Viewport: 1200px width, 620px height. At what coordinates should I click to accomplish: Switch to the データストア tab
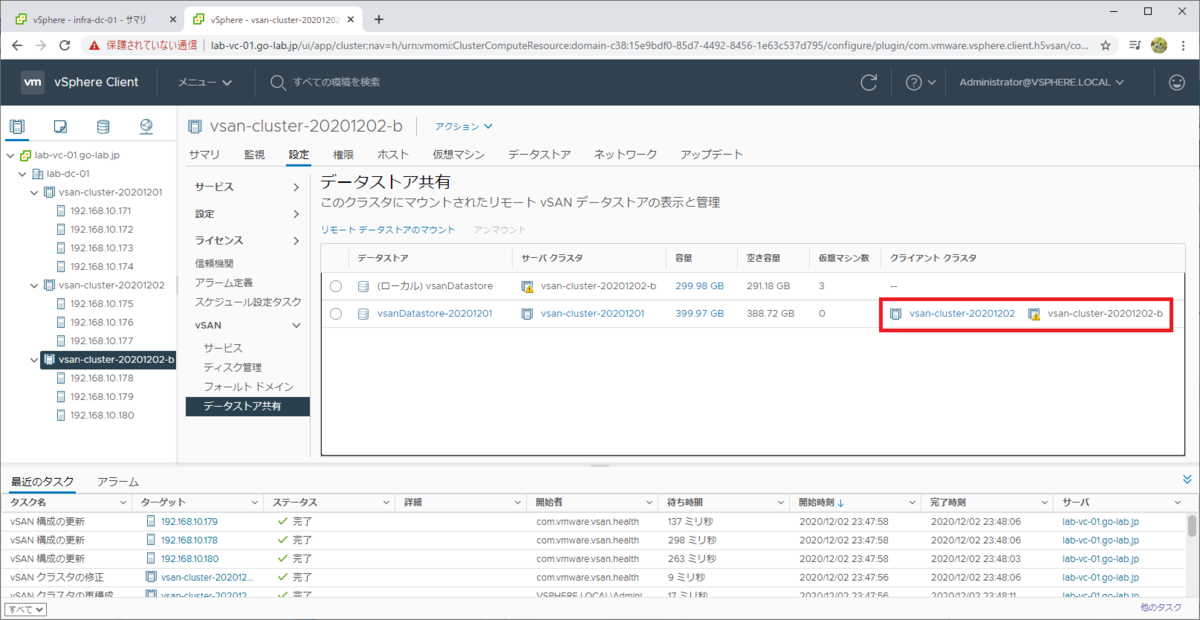(539, 155)
